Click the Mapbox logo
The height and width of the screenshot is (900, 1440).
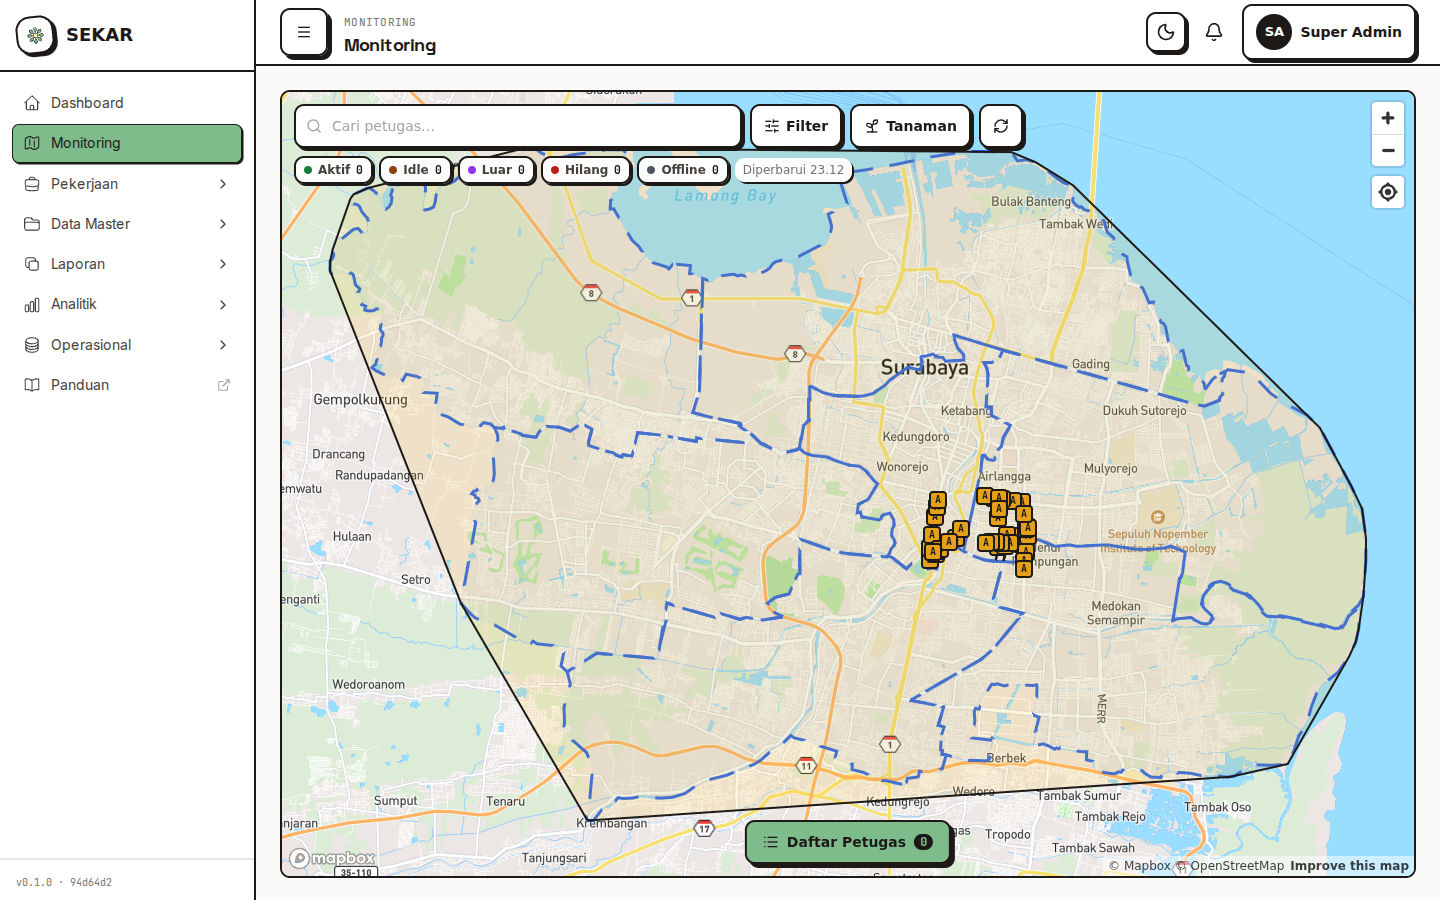click(x=332, y=858)
